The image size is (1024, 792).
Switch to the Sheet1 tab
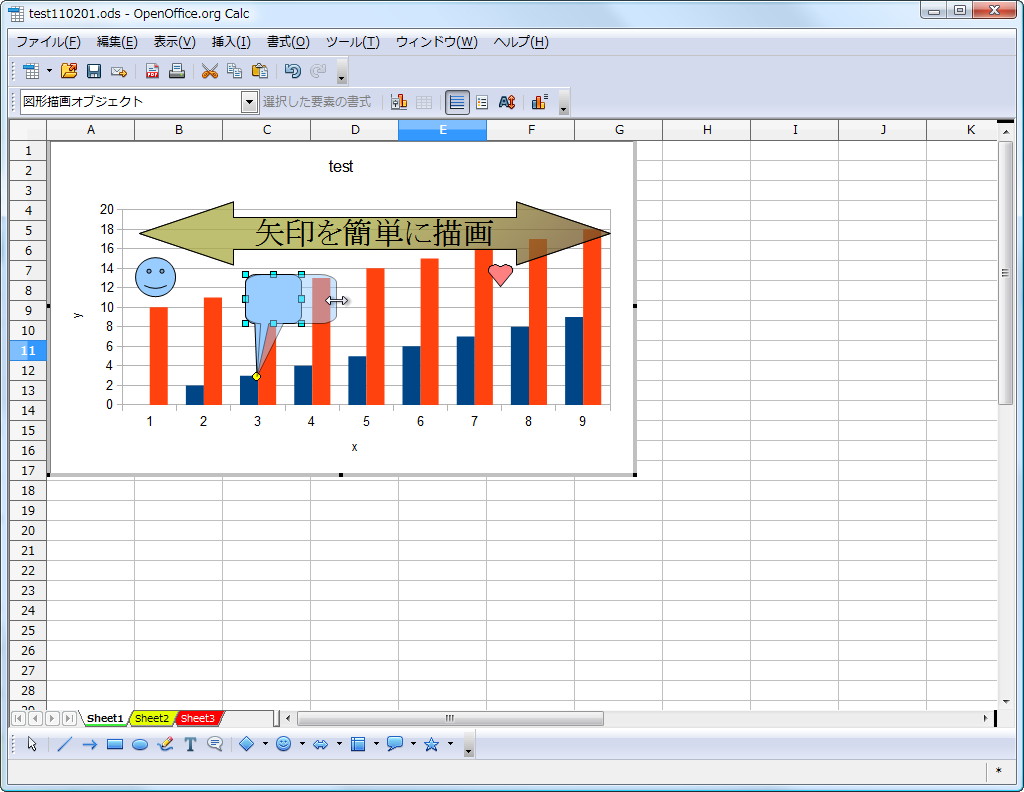(104, 718)
